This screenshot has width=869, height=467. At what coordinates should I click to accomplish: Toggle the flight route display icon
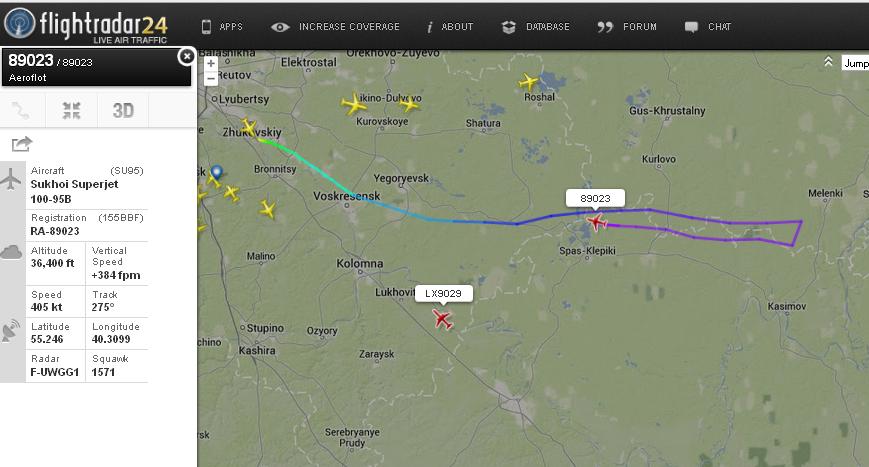pos(22,110)
